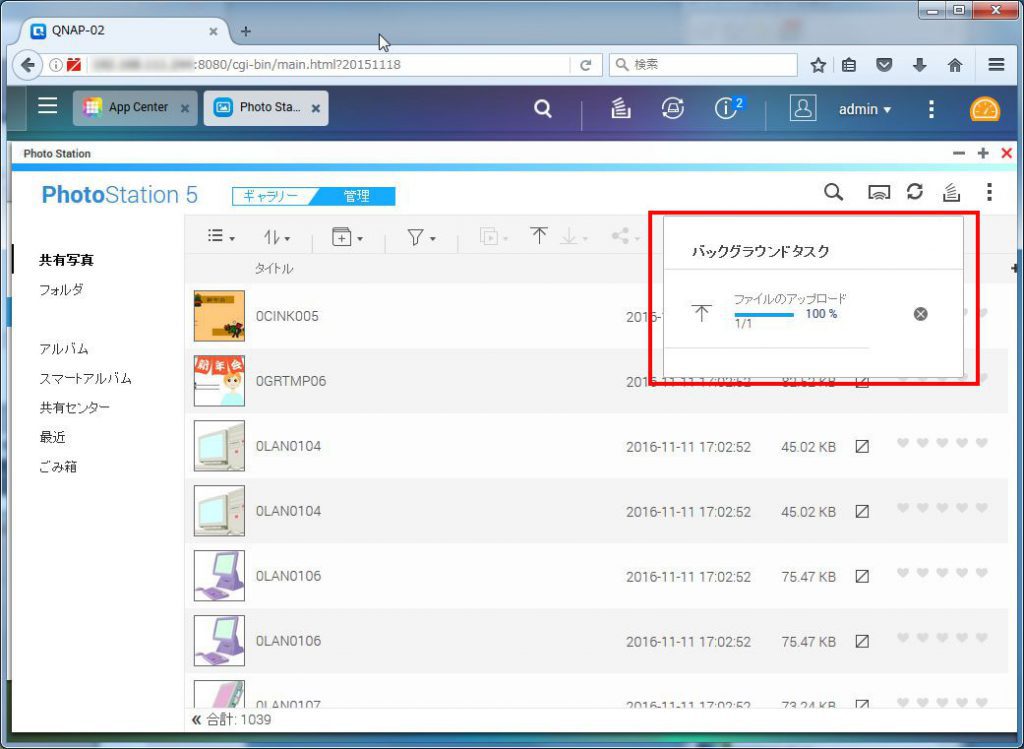Close the App Center tab

185,108
